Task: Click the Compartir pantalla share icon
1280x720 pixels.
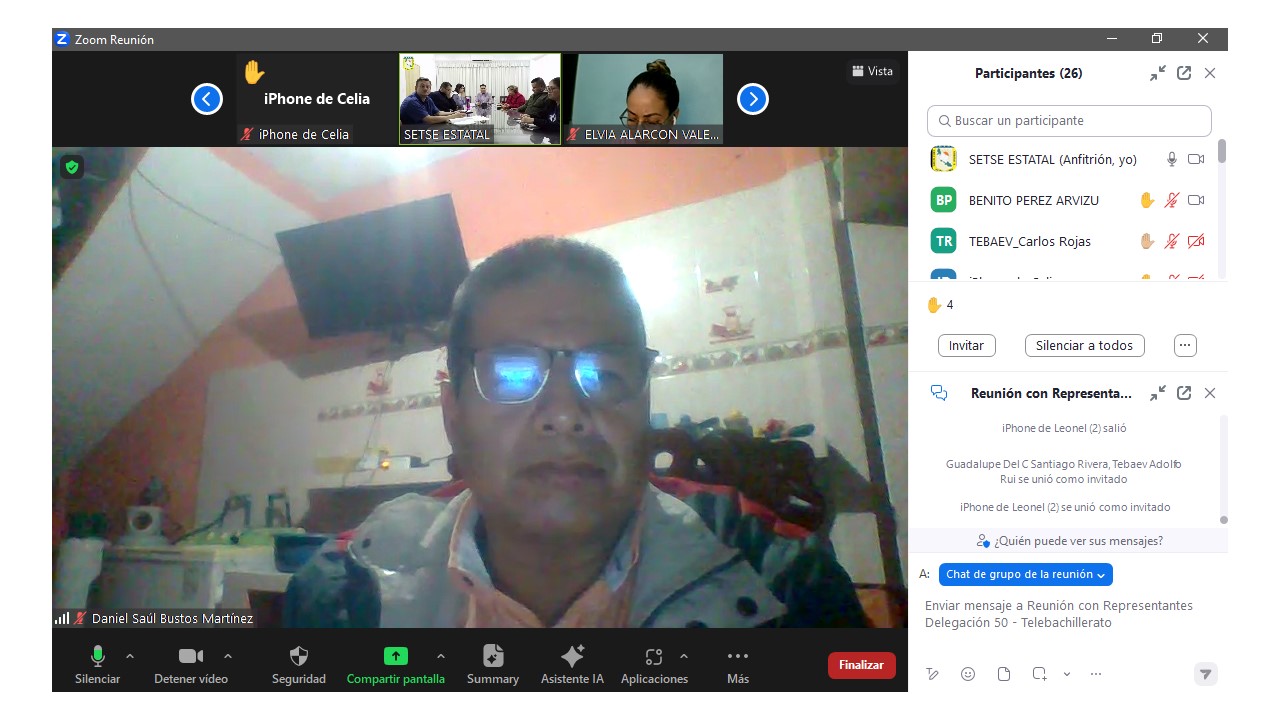Action: tap(395, 657)
